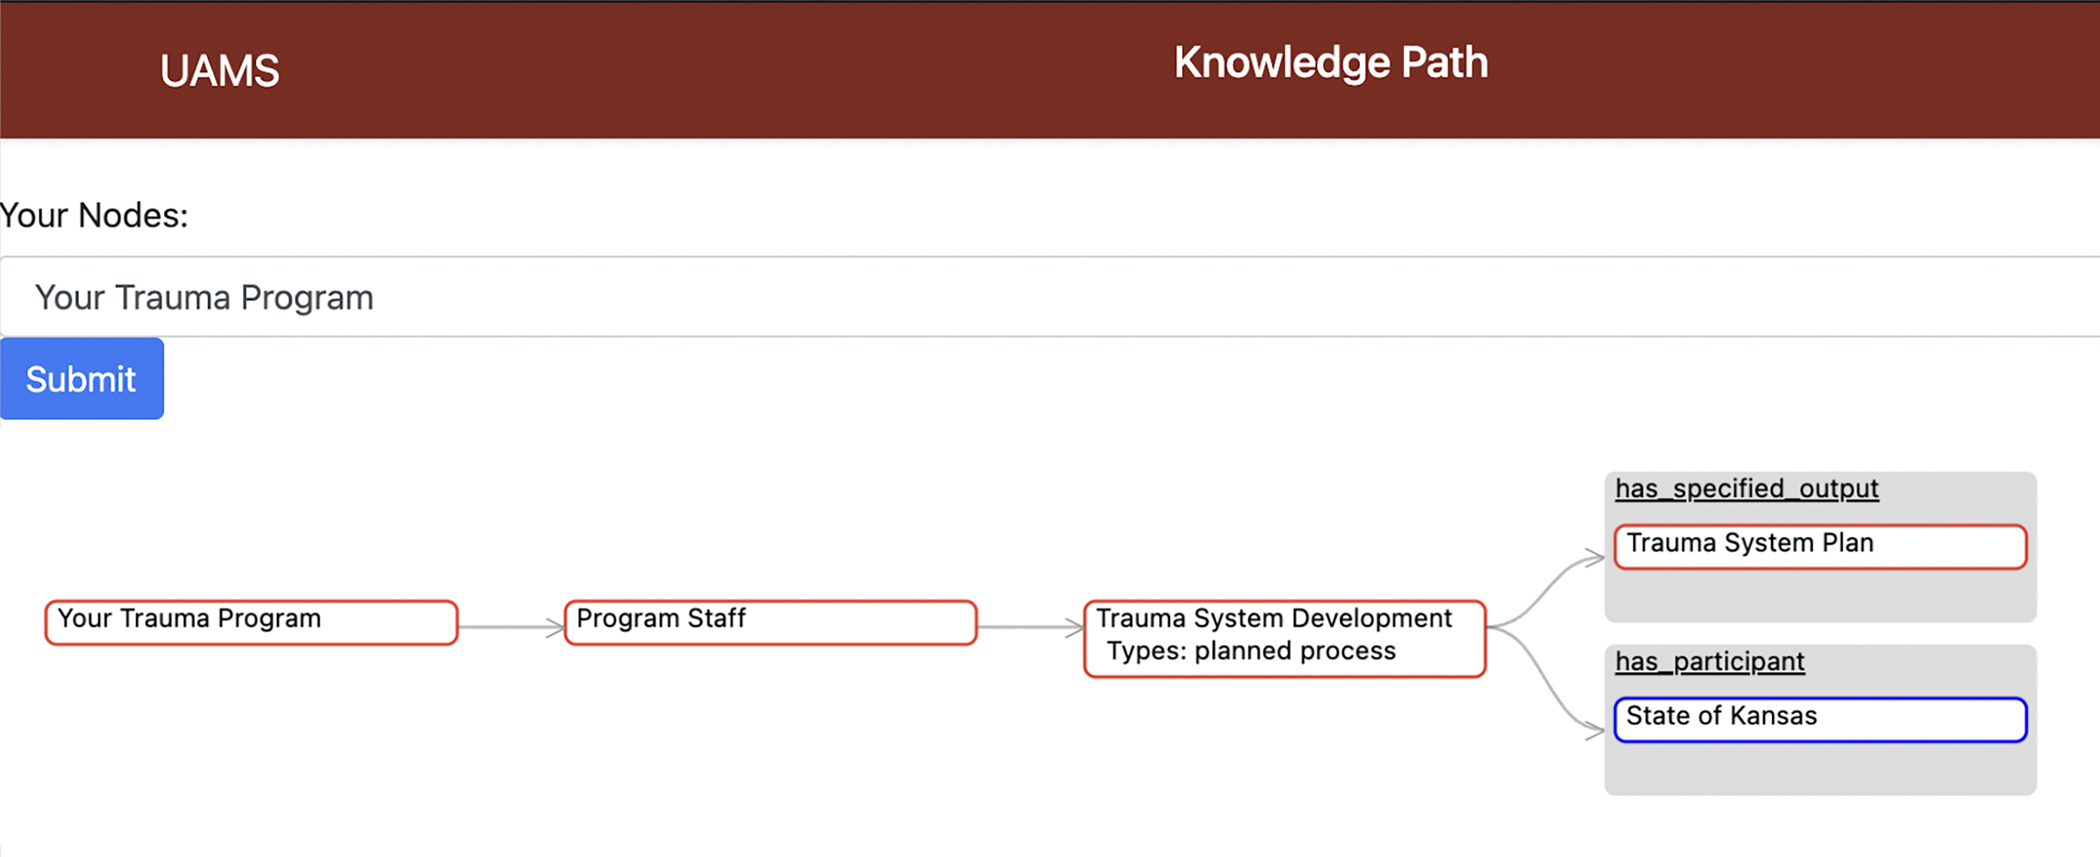Click the Knowledge Path header title
This screenshot has height=857, width=2100.
[1330, 63]
